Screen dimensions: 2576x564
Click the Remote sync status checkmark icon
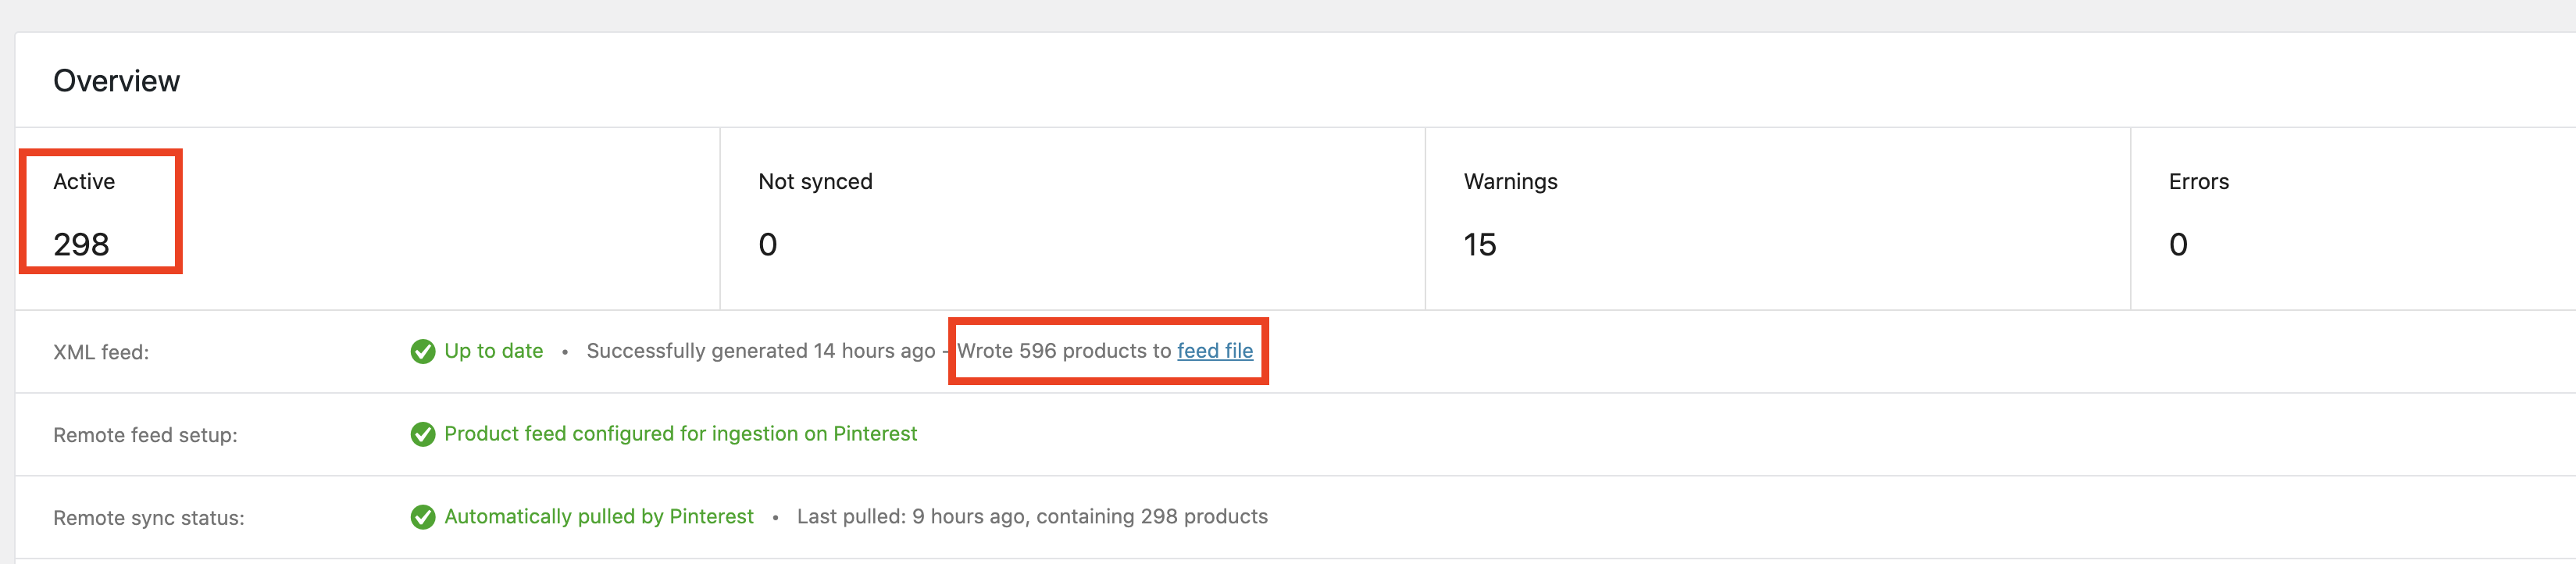coord(423,517)
